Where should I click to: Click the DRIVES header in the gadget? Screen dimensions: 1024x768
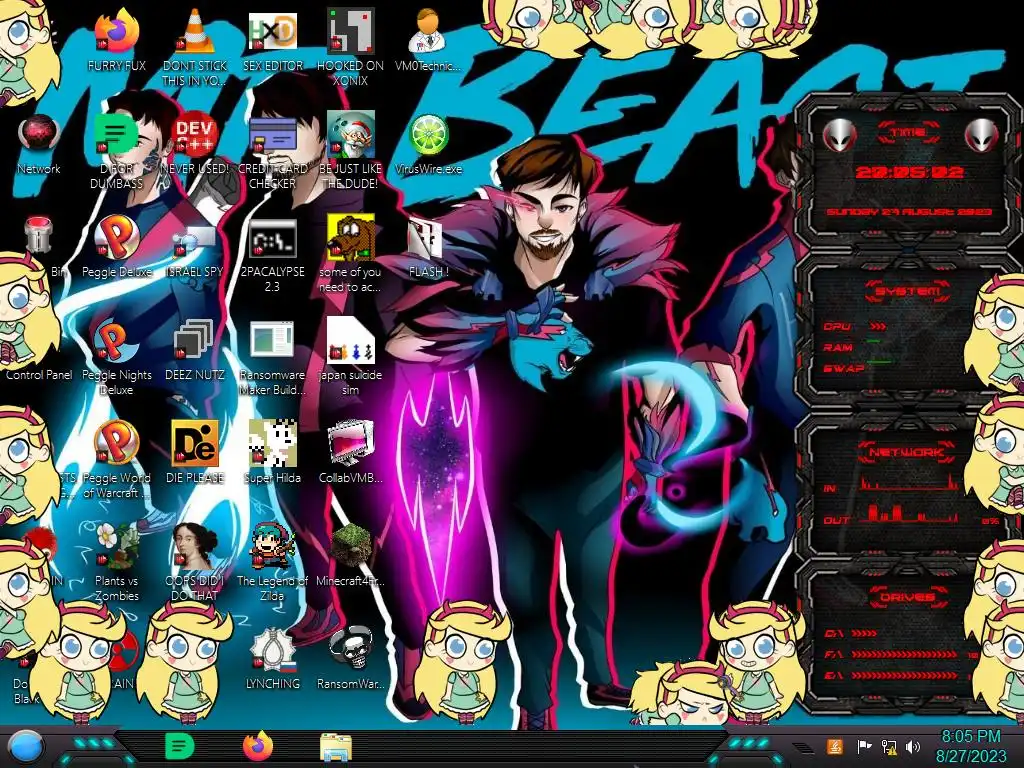pos(908,597)
